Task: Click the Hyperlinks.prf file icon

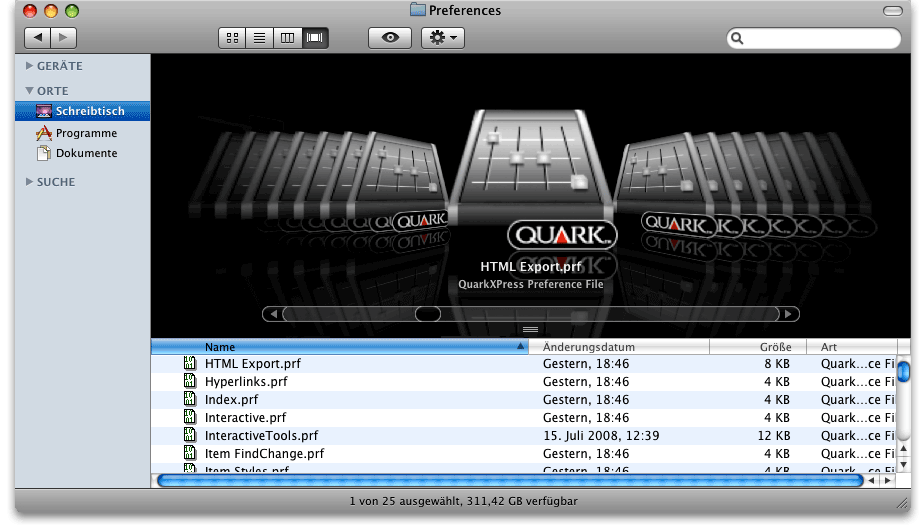Action: pyautogui.click(x=189, y=381)
